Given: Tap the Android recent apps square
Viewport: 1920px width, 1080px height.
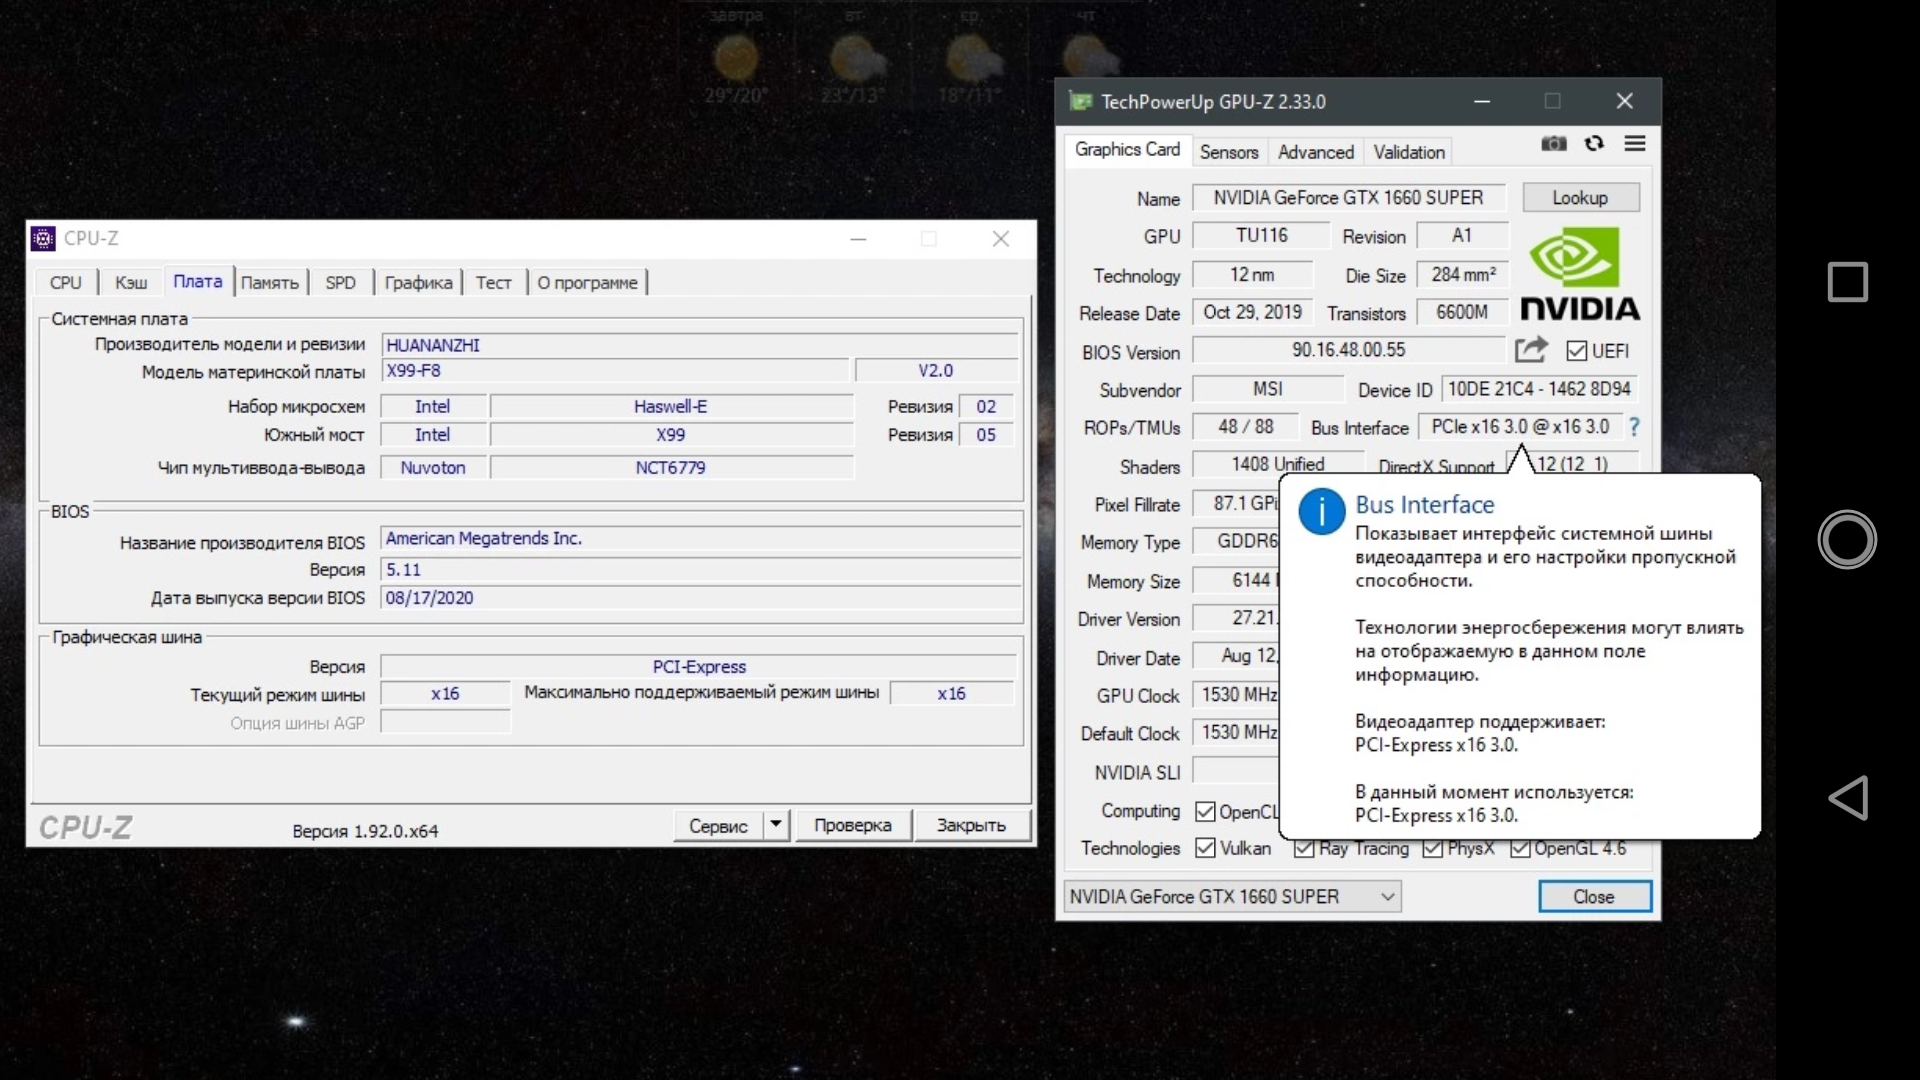Looking at the screenshot, I should pyautogui.click(x=1847, y=282).
